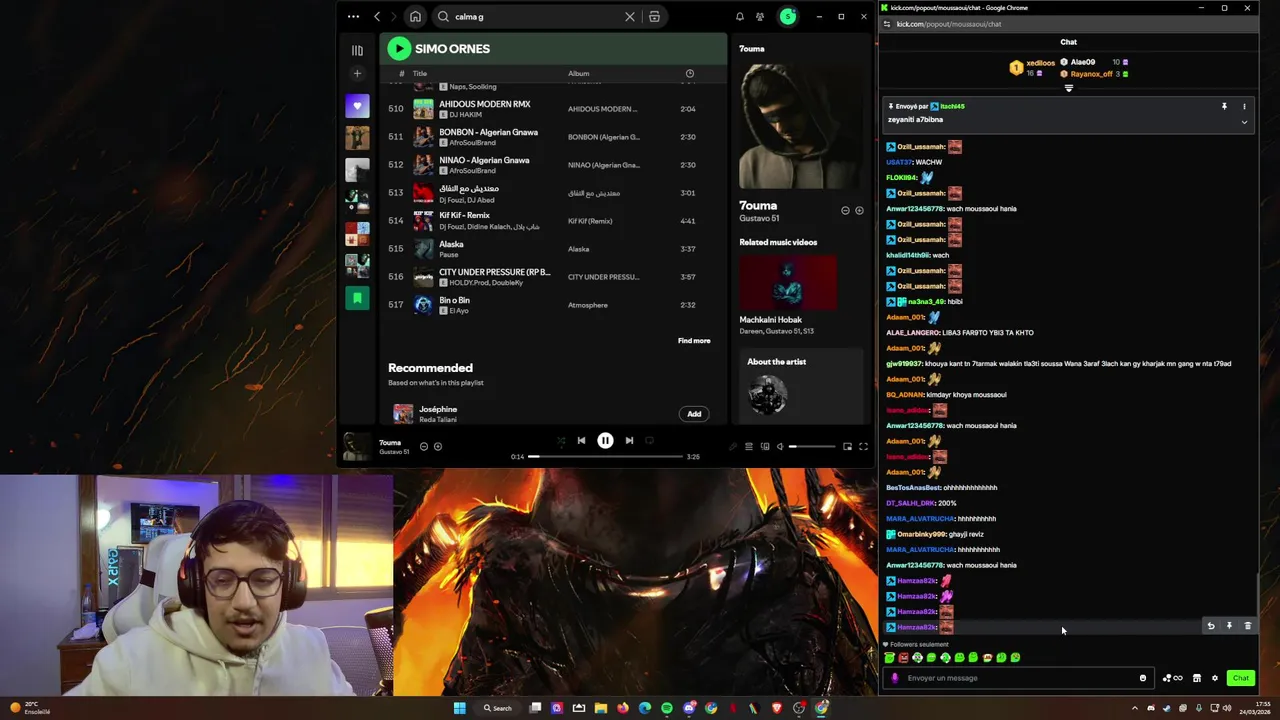Toggle shuffle in player bar
1280x720 pixels.
tap(560, 440)
